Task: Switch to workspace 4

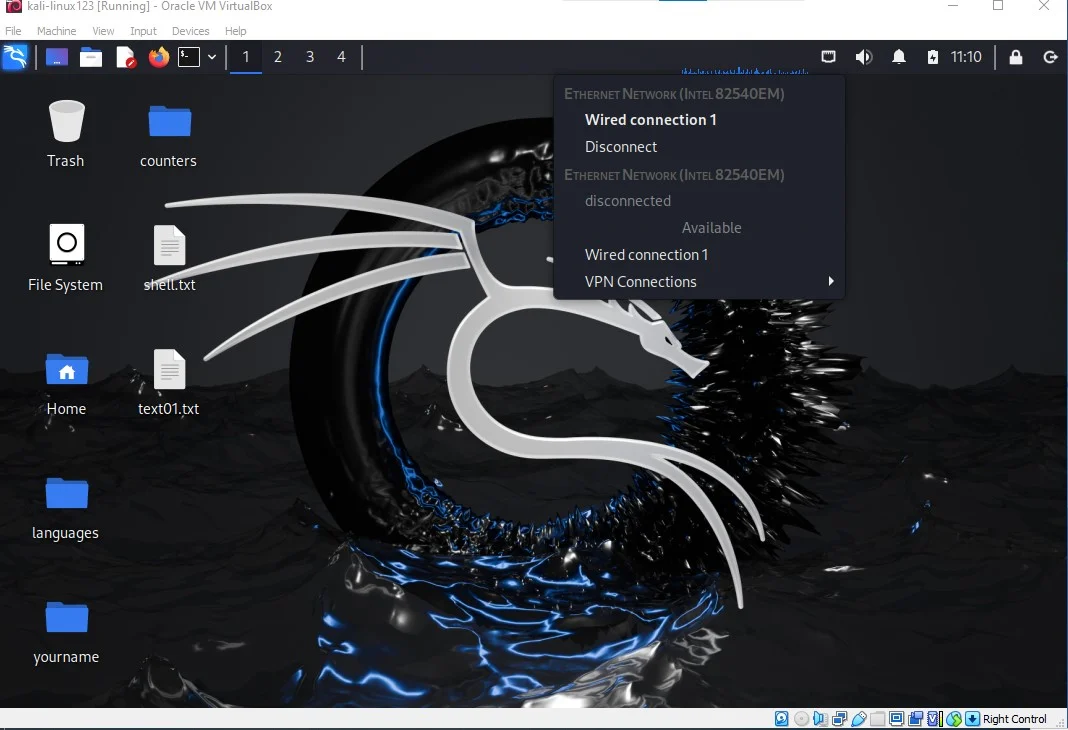Action: 341,57
